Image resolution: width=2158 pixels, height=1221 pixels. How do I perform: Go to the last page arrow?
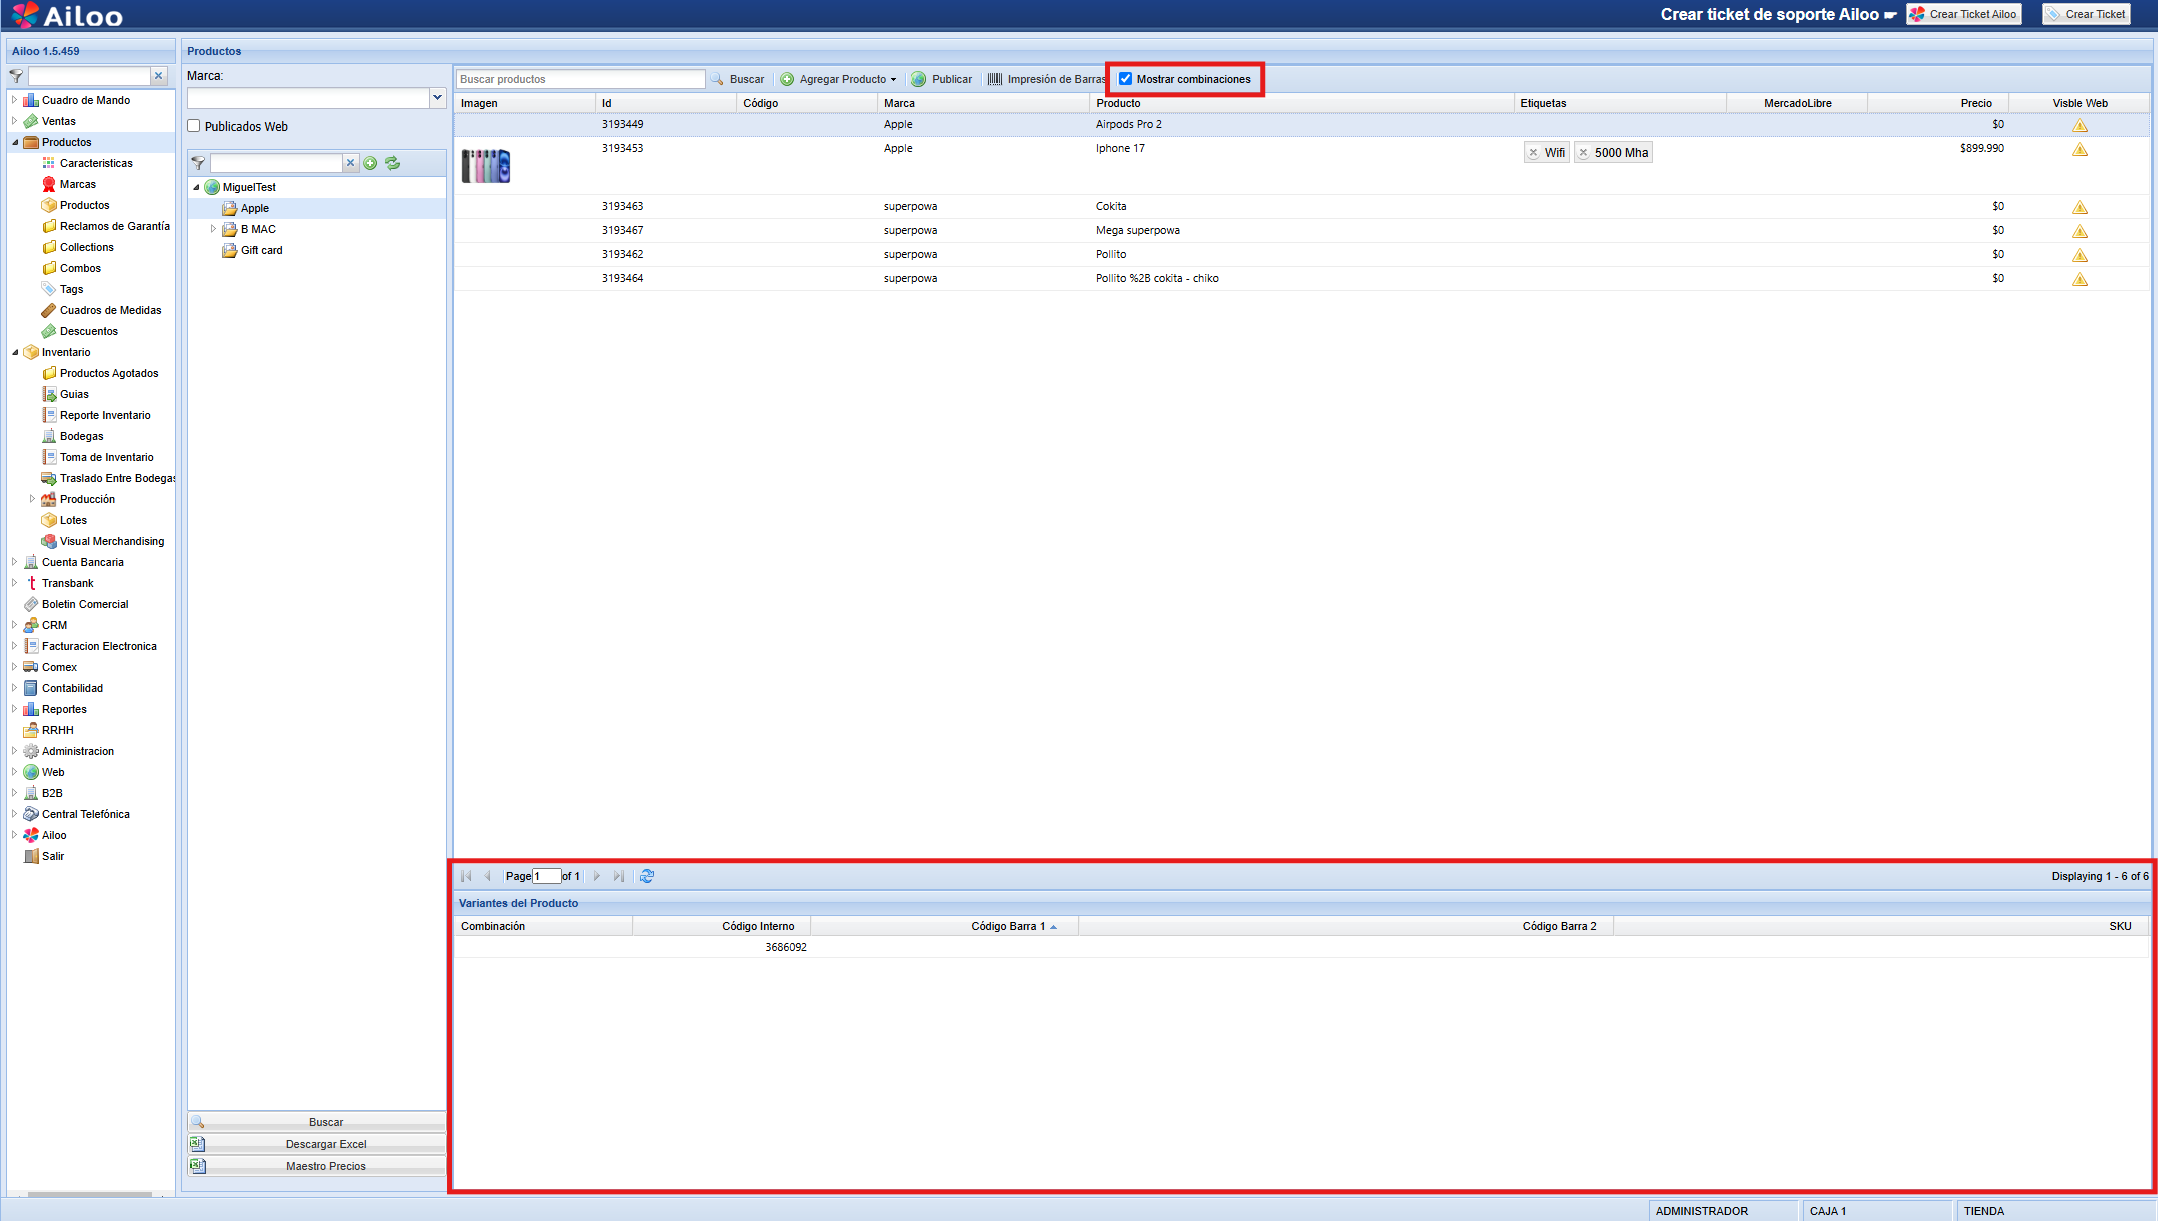(618, 876)
